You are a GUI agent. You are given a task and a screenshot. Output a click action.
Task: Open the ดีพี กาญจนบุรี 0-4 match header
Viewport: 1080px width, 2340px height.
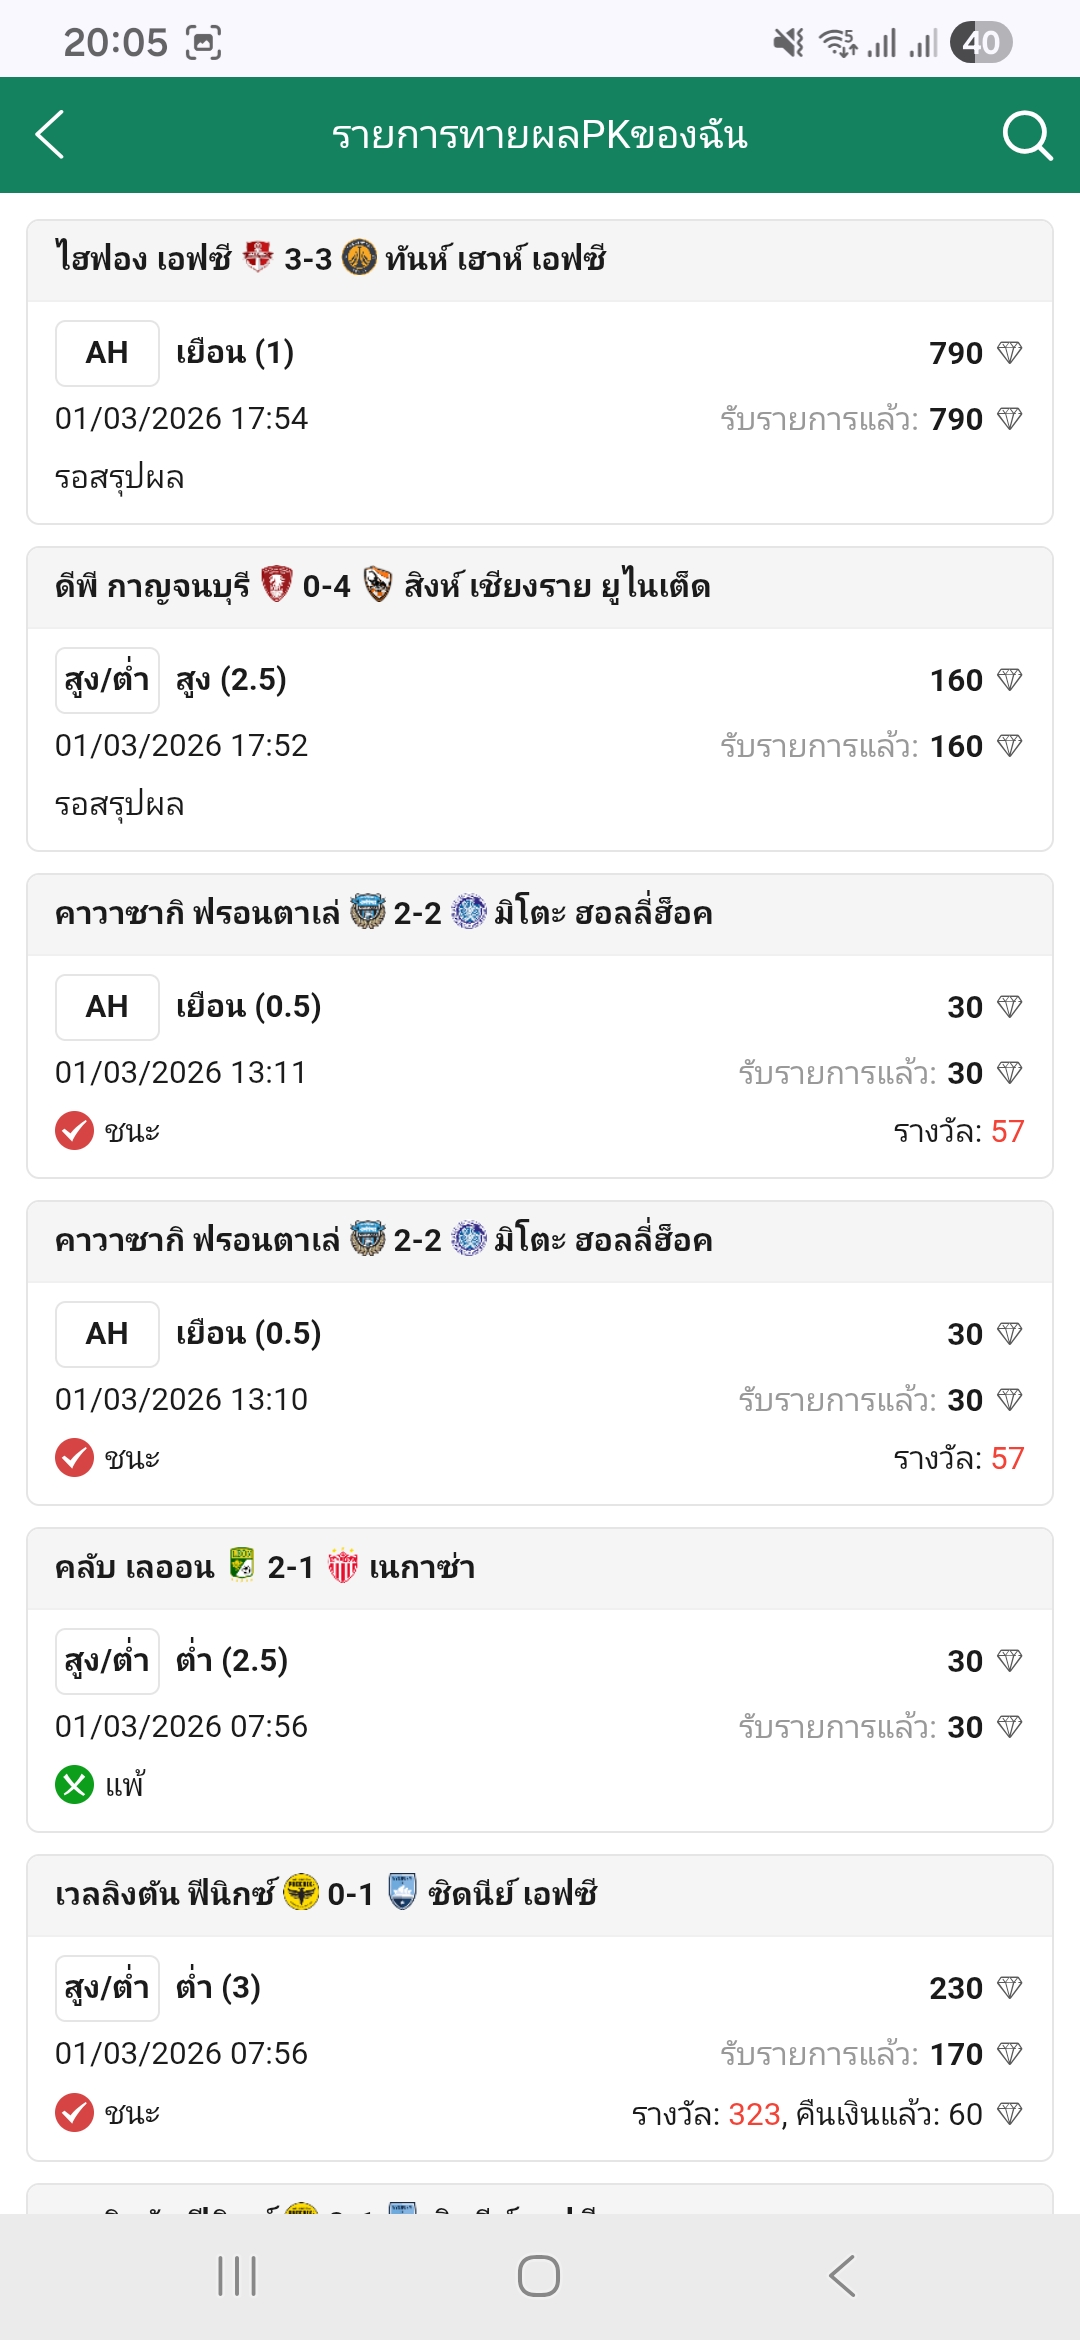click(x=540, y=587)
